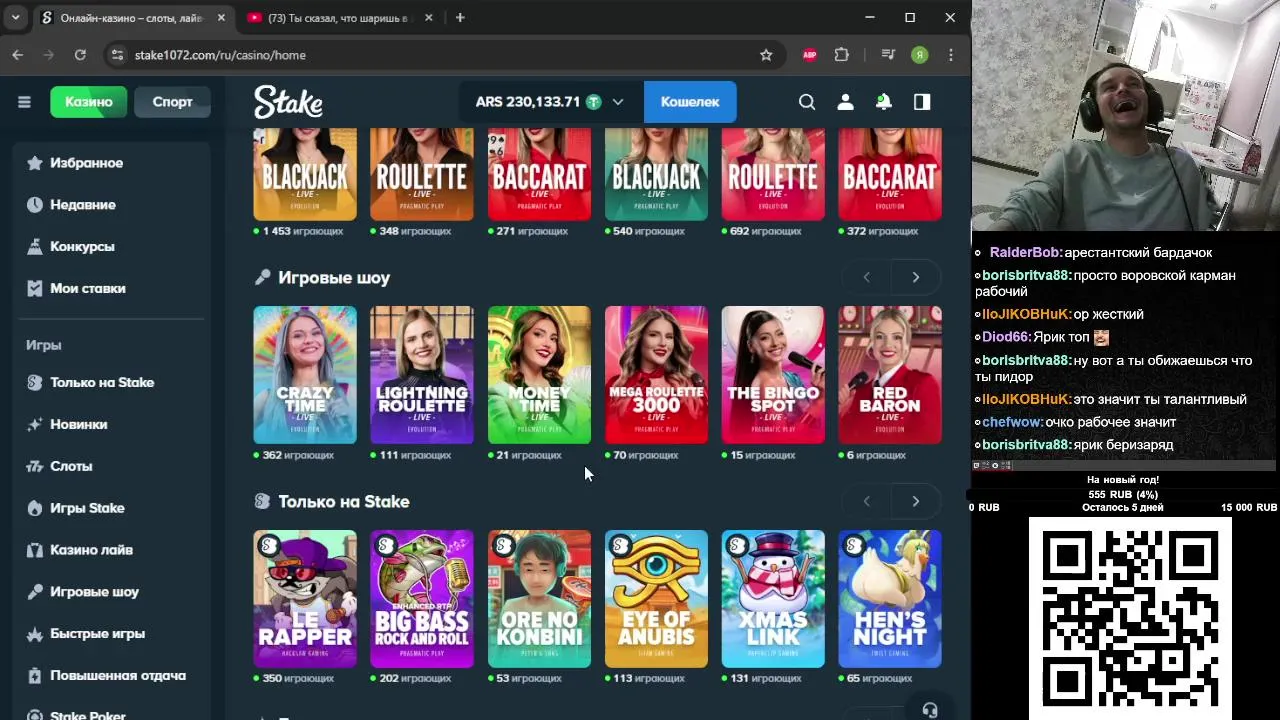The image size is (1280, 720).
Task: Open a new browser tab
Action: pos(460,18)
